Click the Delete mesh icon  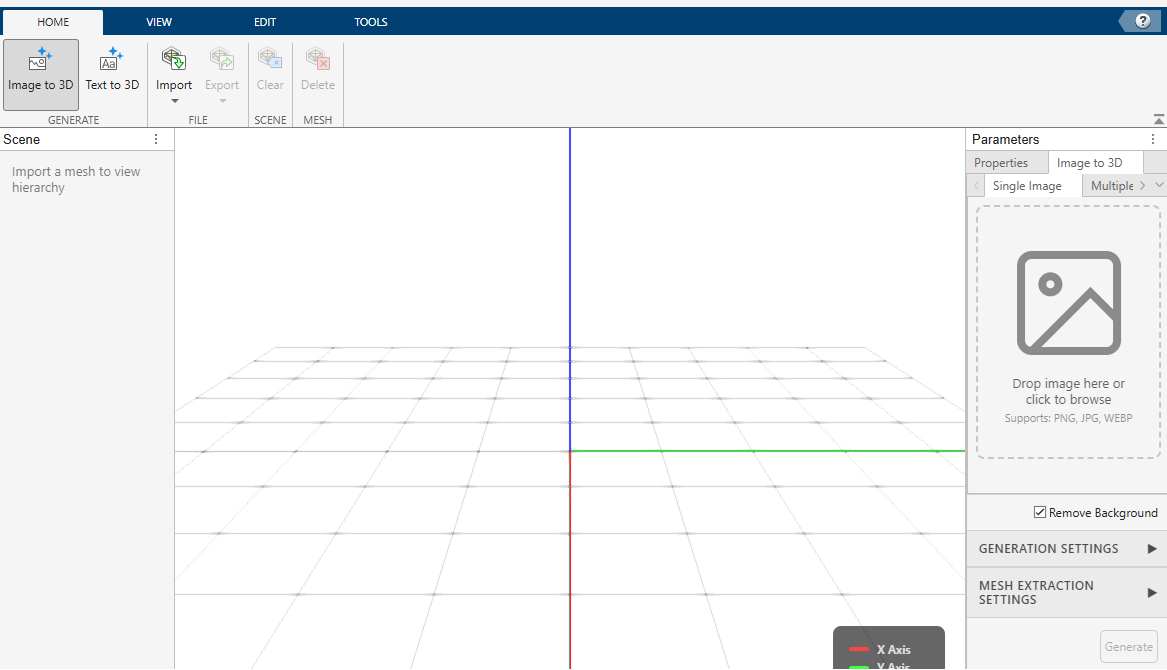coord(318,59)
